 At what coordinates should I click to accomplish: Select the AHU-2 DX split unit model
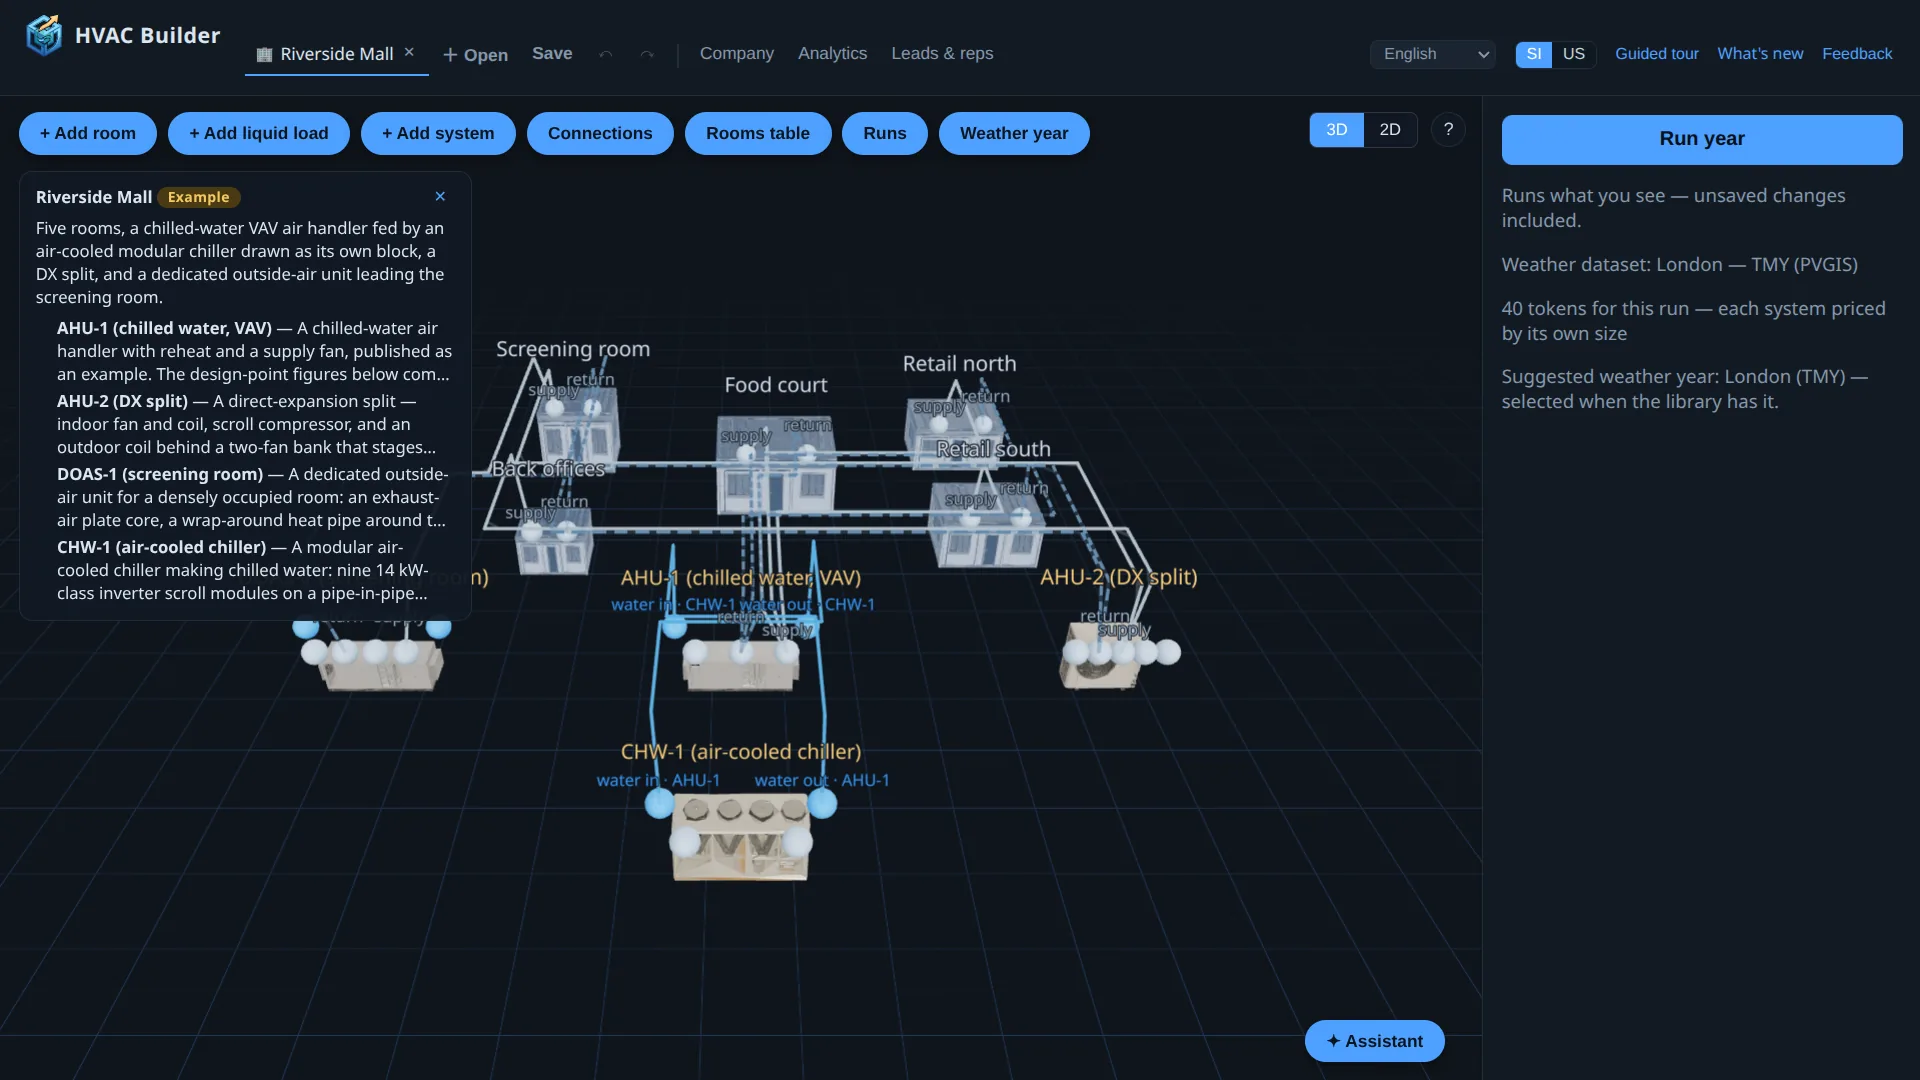coord(1100,656)
